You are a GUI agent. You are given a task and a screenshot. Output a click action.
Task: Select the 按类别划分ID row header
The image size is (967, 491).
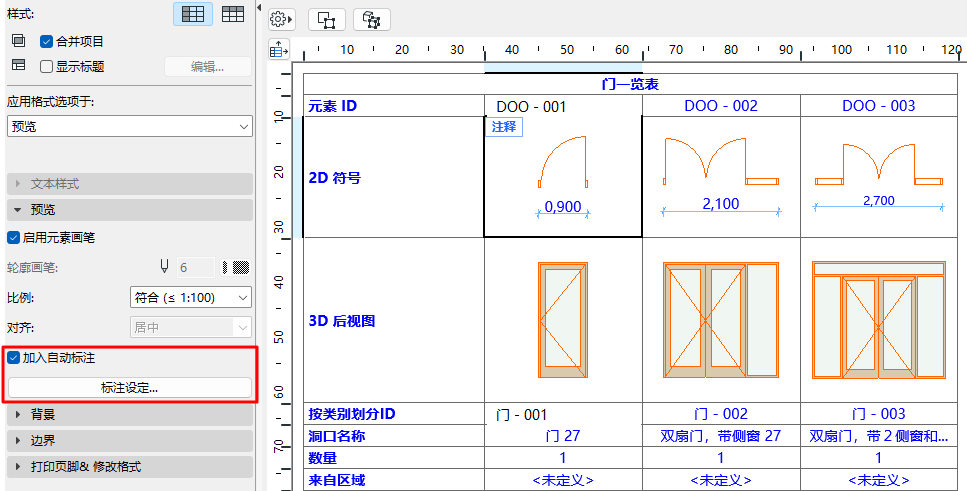tap(394, 414)
